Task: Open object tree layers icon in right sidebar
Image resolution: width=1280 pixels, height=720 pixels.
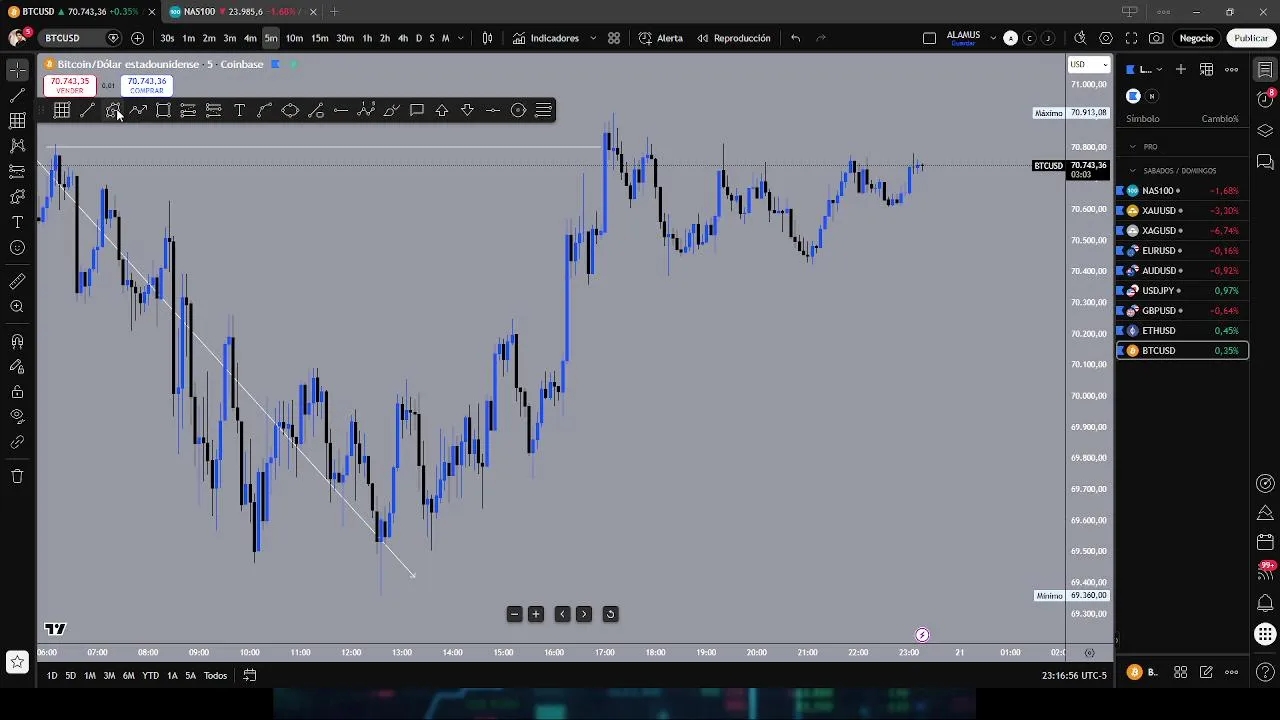Action: click(x=1265, y=131)
